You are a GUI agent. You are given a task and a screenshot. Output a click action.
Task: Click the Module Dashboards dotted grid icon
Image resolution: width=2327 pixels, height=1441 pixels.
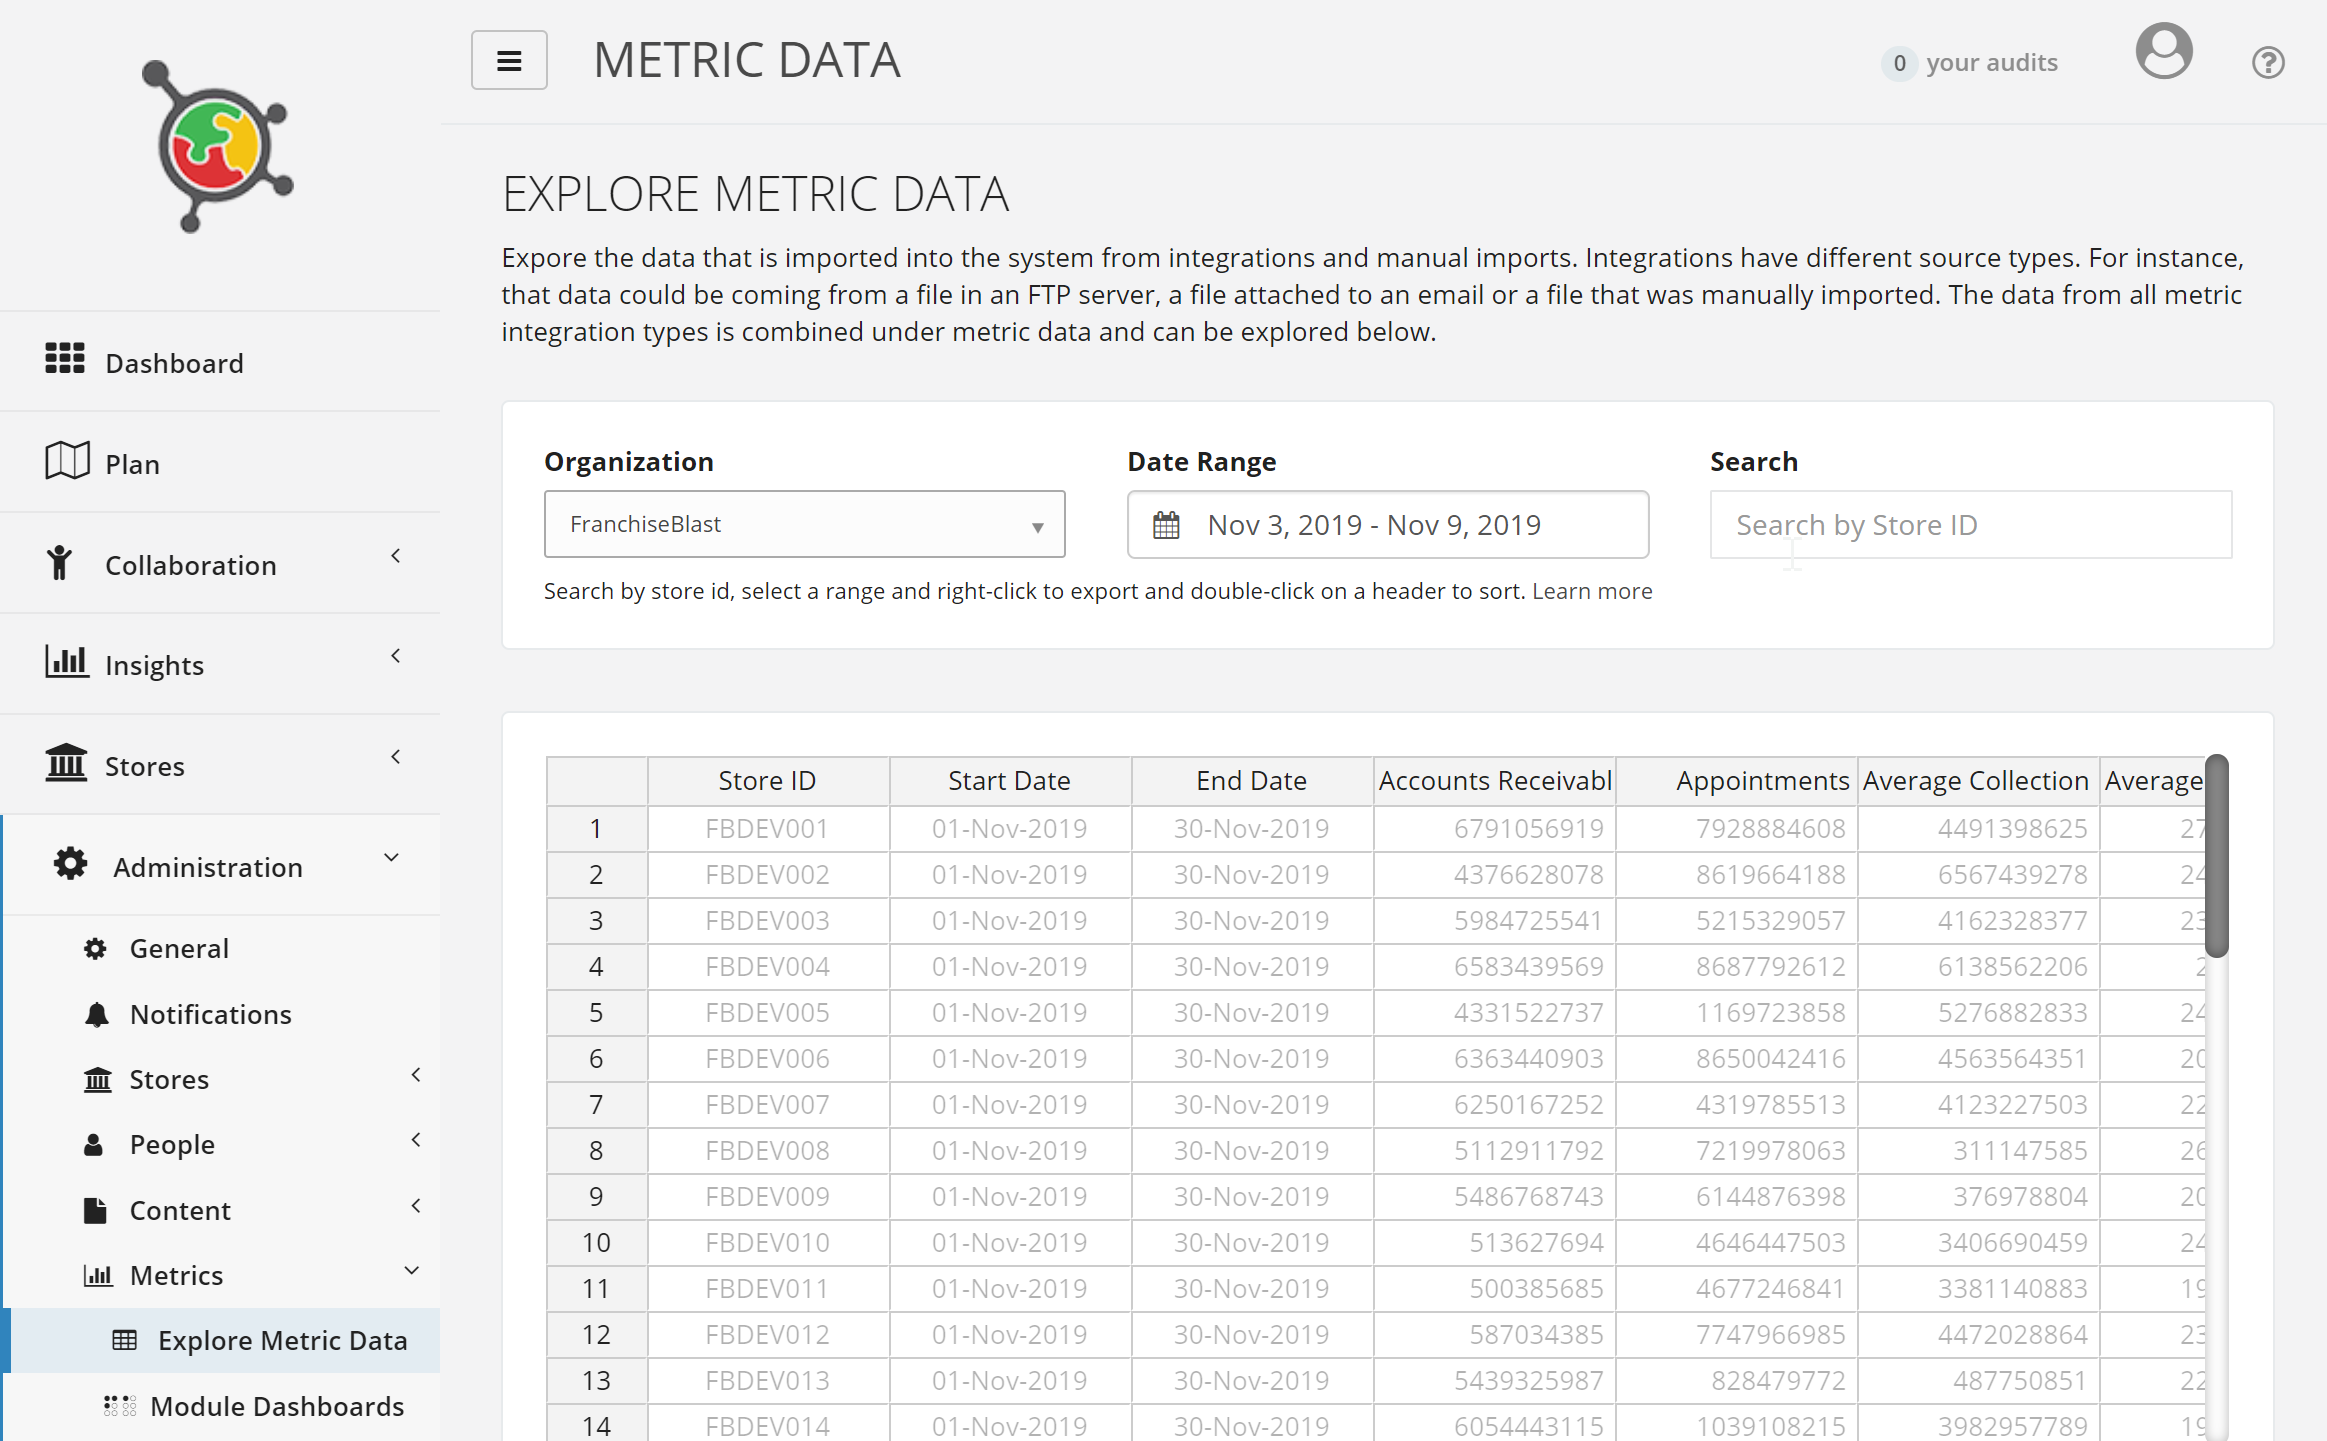(120, 1406)
